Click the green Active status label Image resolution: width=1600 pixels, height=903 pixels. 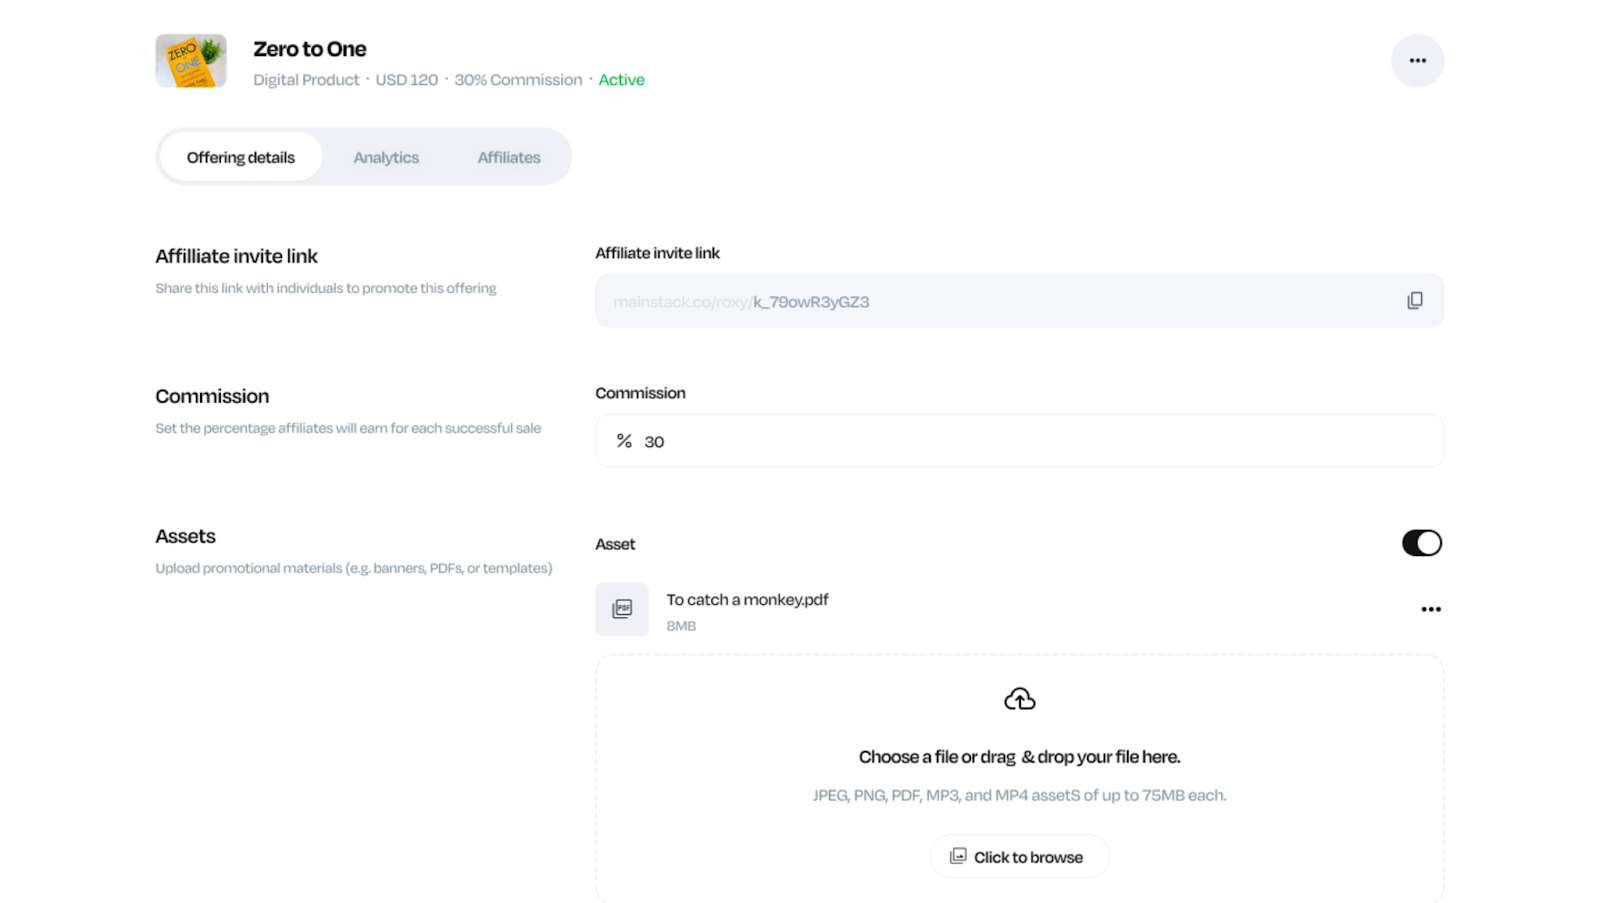click(621, 80)
